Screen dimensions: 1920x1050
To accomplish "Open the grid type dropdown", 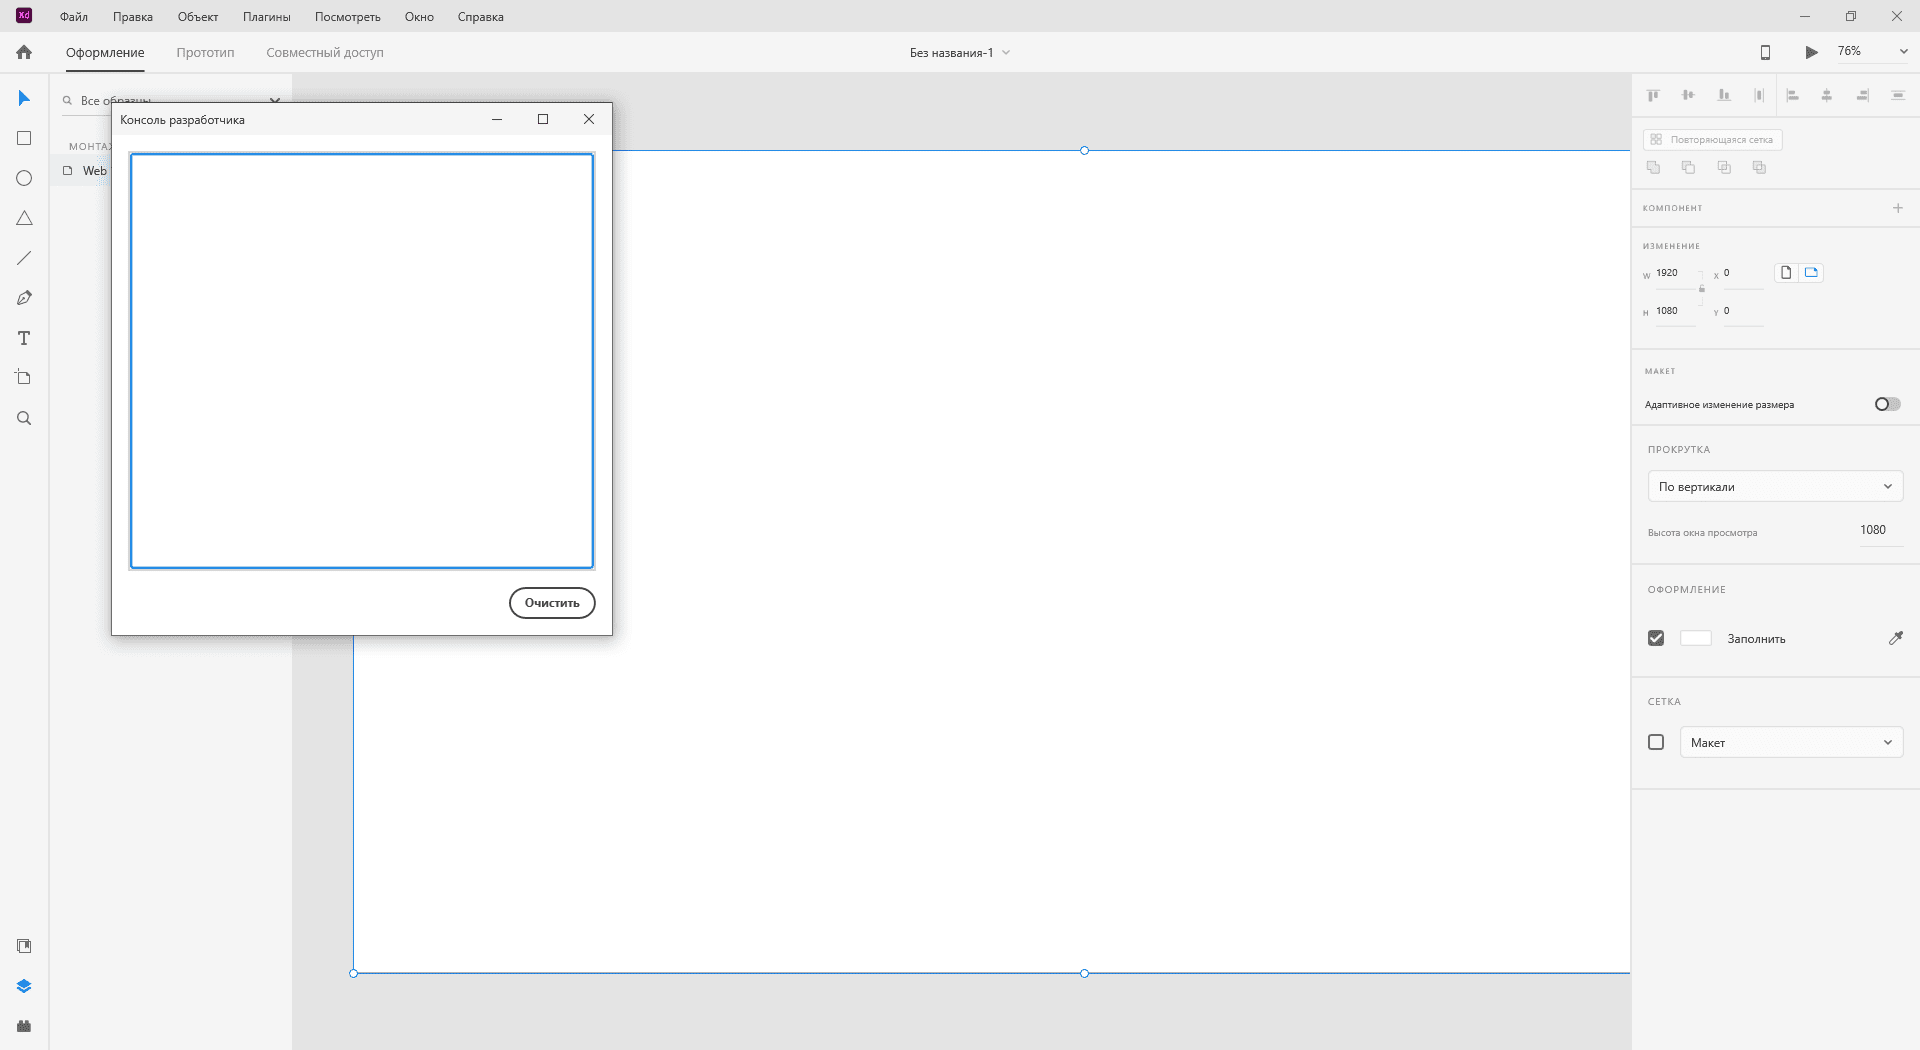I will coord(1790,742).
